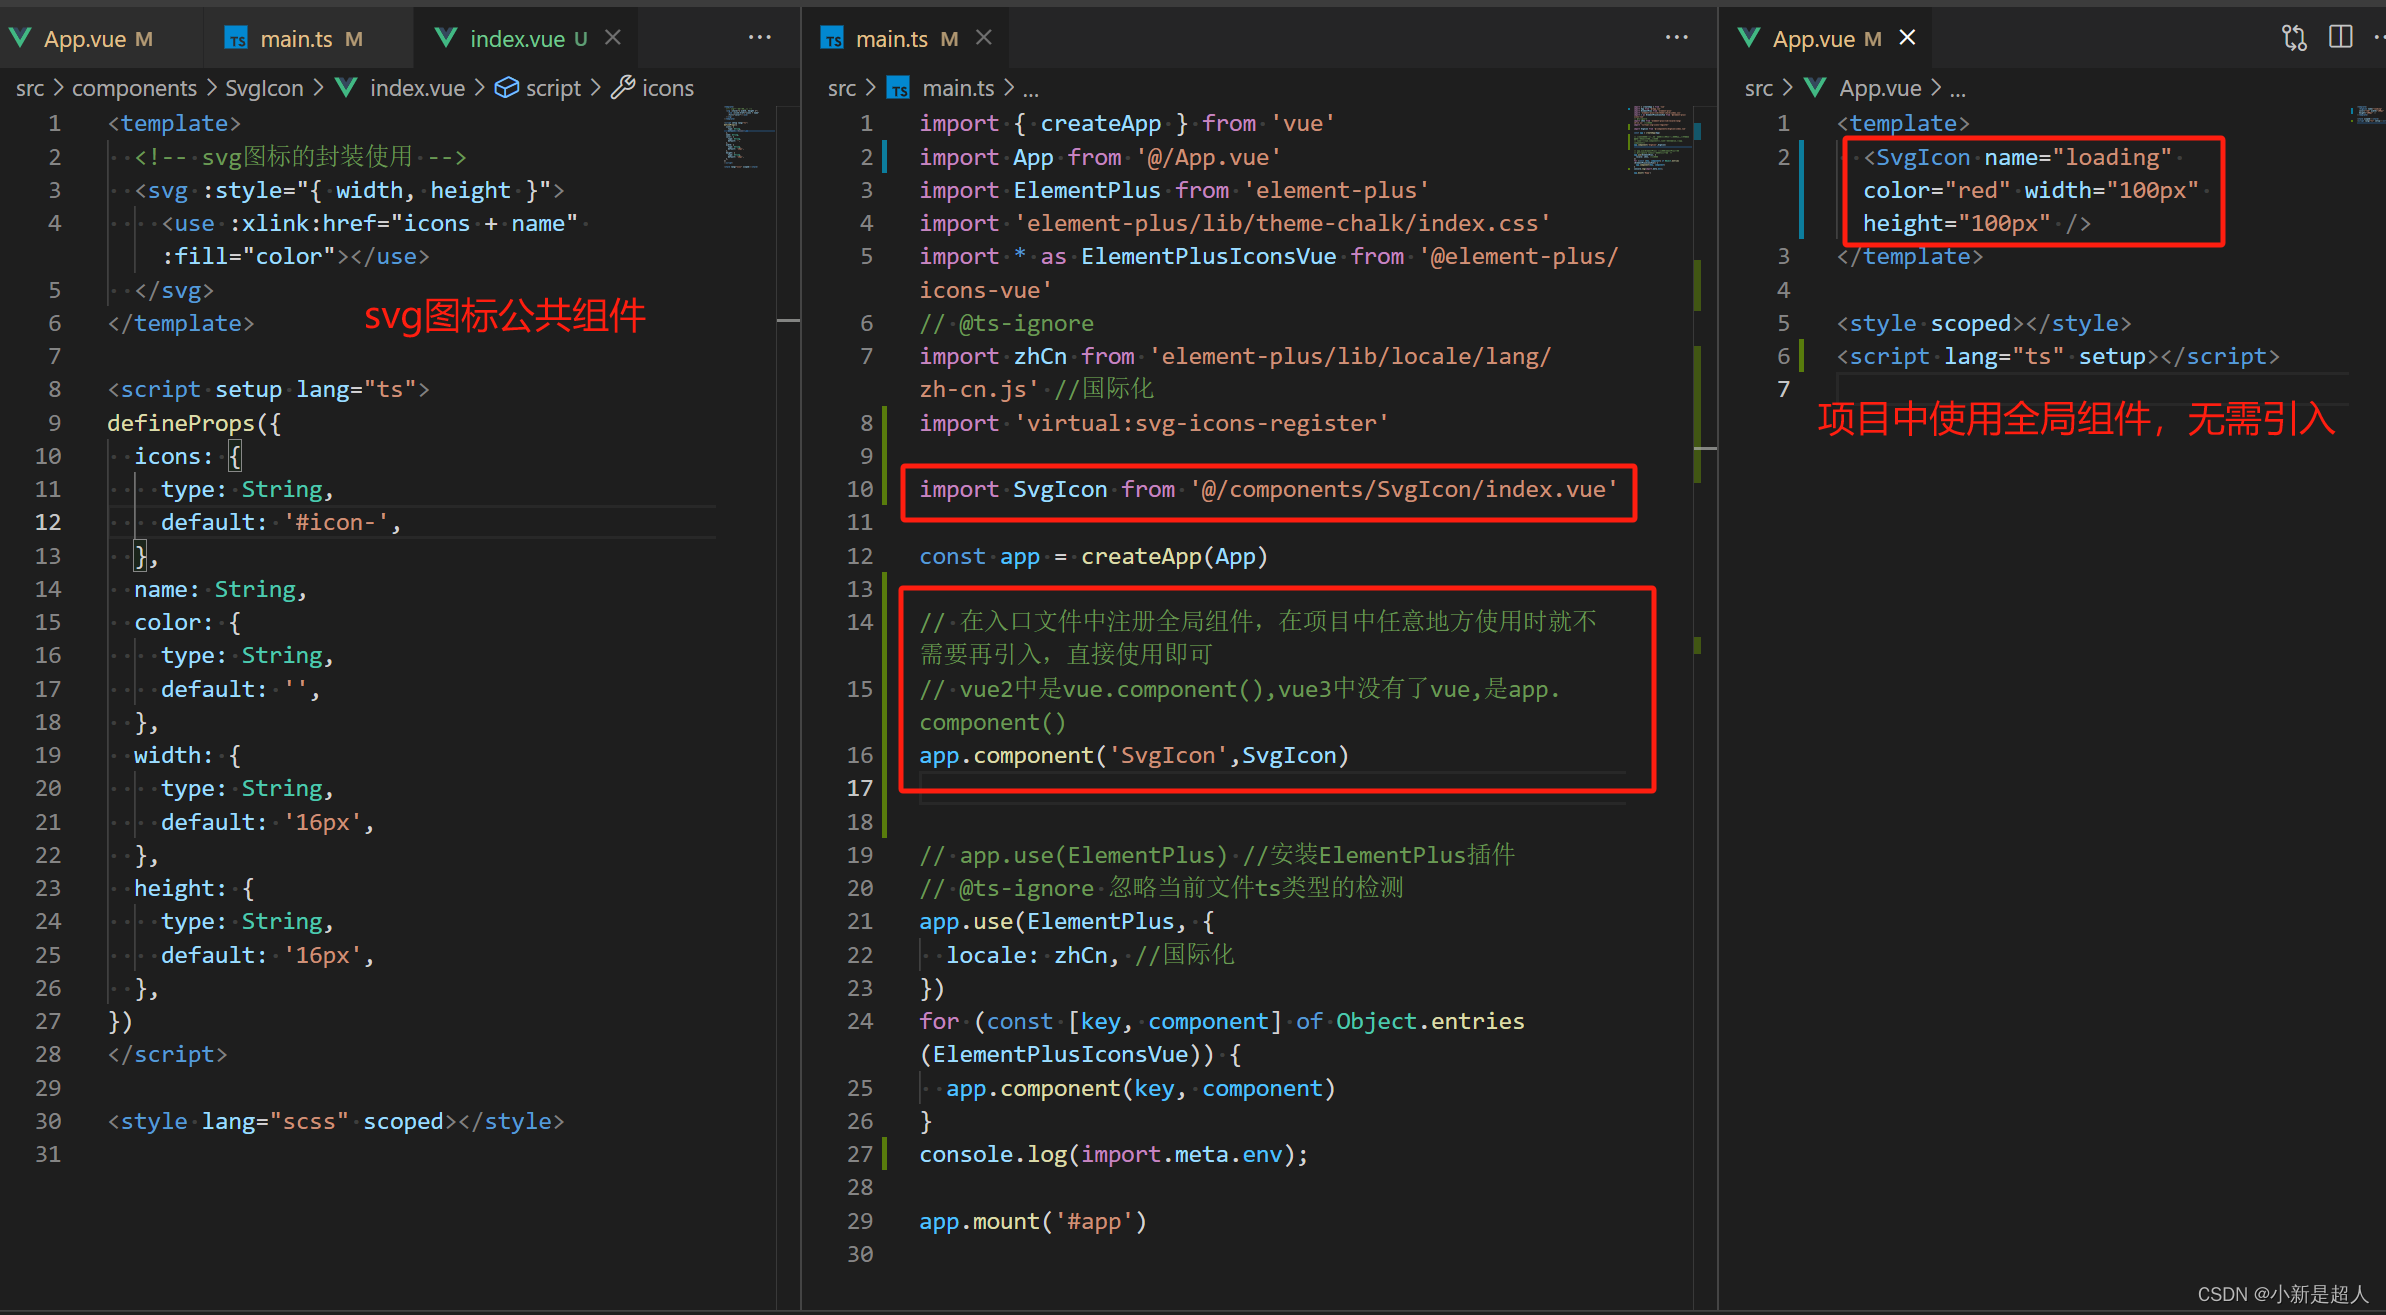Switch to main.ts tab in left group
Screen dimensions: 2386x1315
tap(296, 39)
